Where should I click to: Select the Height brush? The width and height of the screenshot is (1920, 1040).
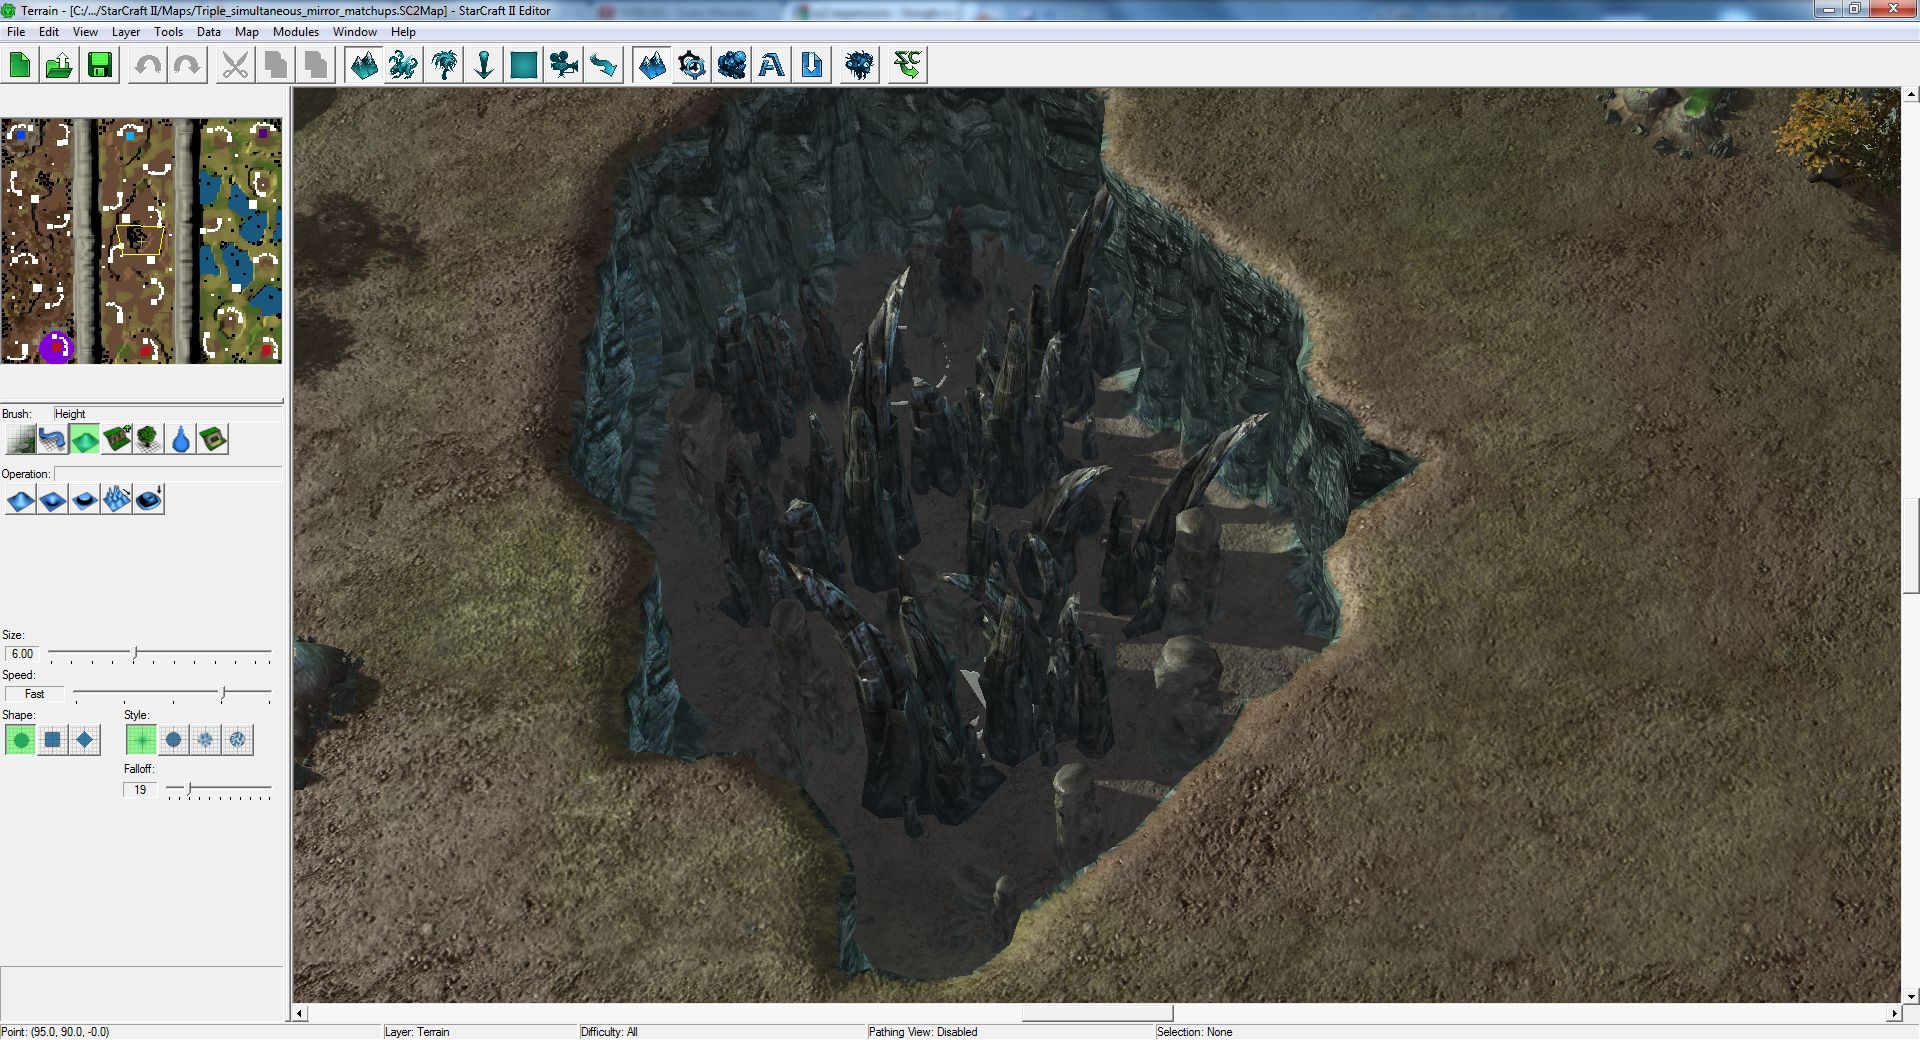[85, 439]
